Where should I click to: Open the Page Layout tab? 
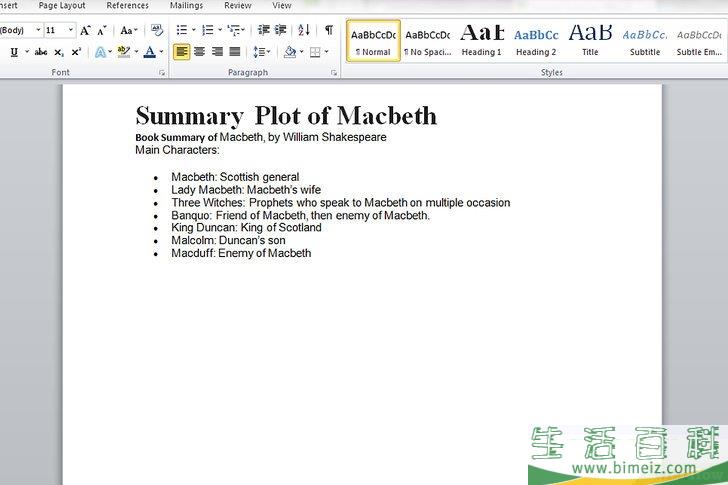[x=62, y=6]
